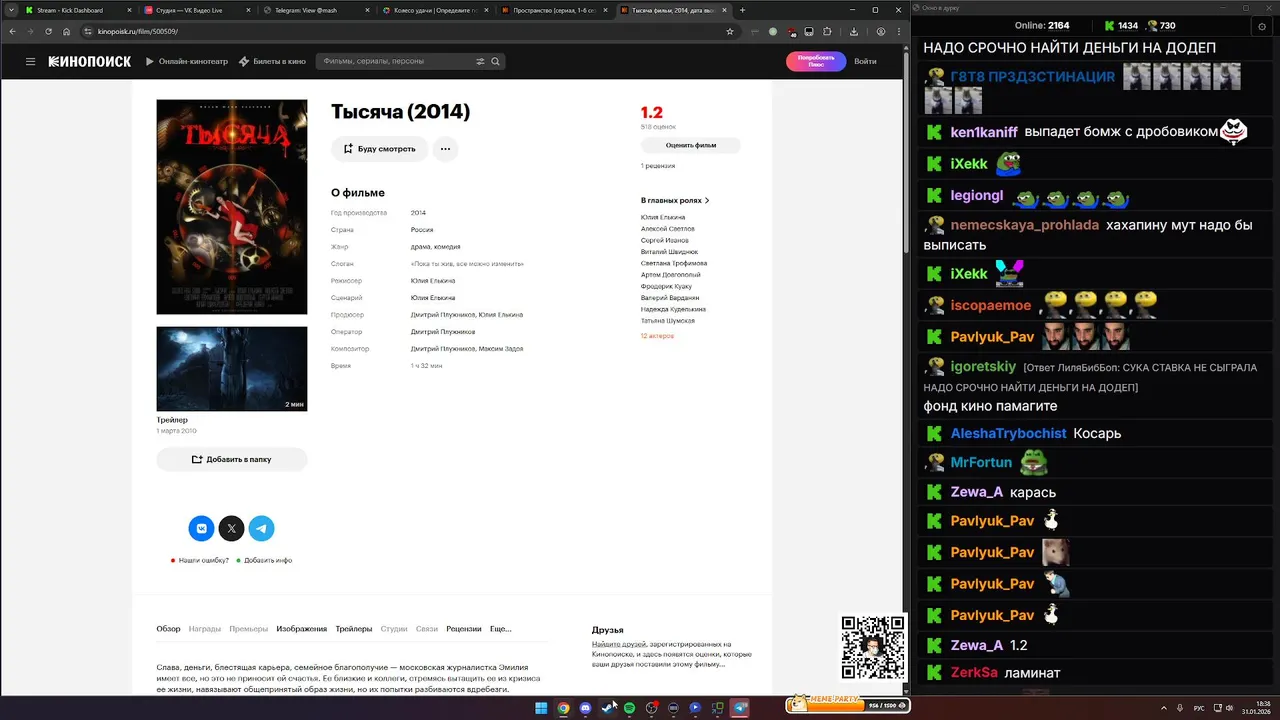Click username AleshaTrybochist in chat

[1008, 433]
